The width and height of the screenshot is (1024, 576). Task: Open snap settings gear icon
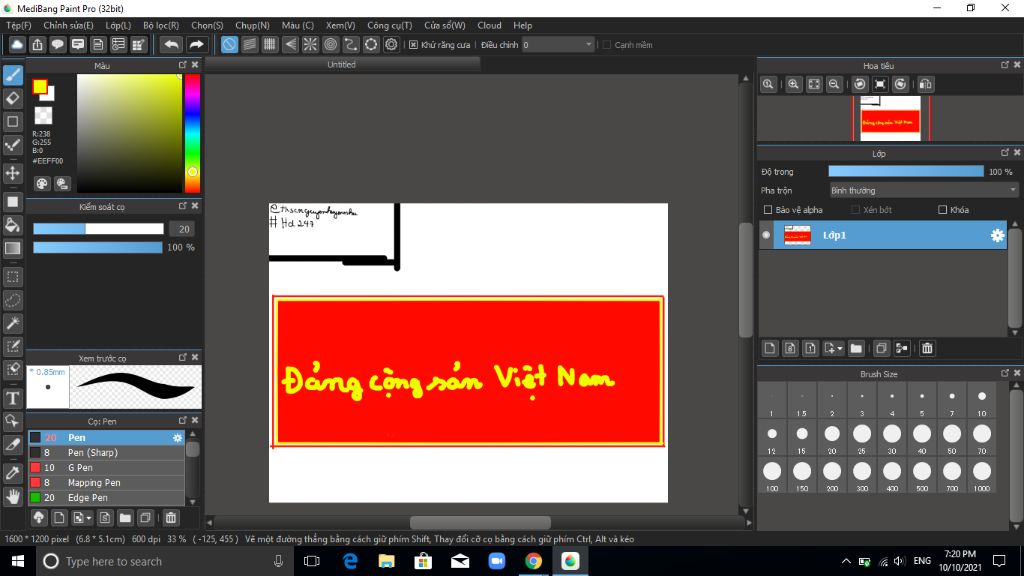coord(391,44)
